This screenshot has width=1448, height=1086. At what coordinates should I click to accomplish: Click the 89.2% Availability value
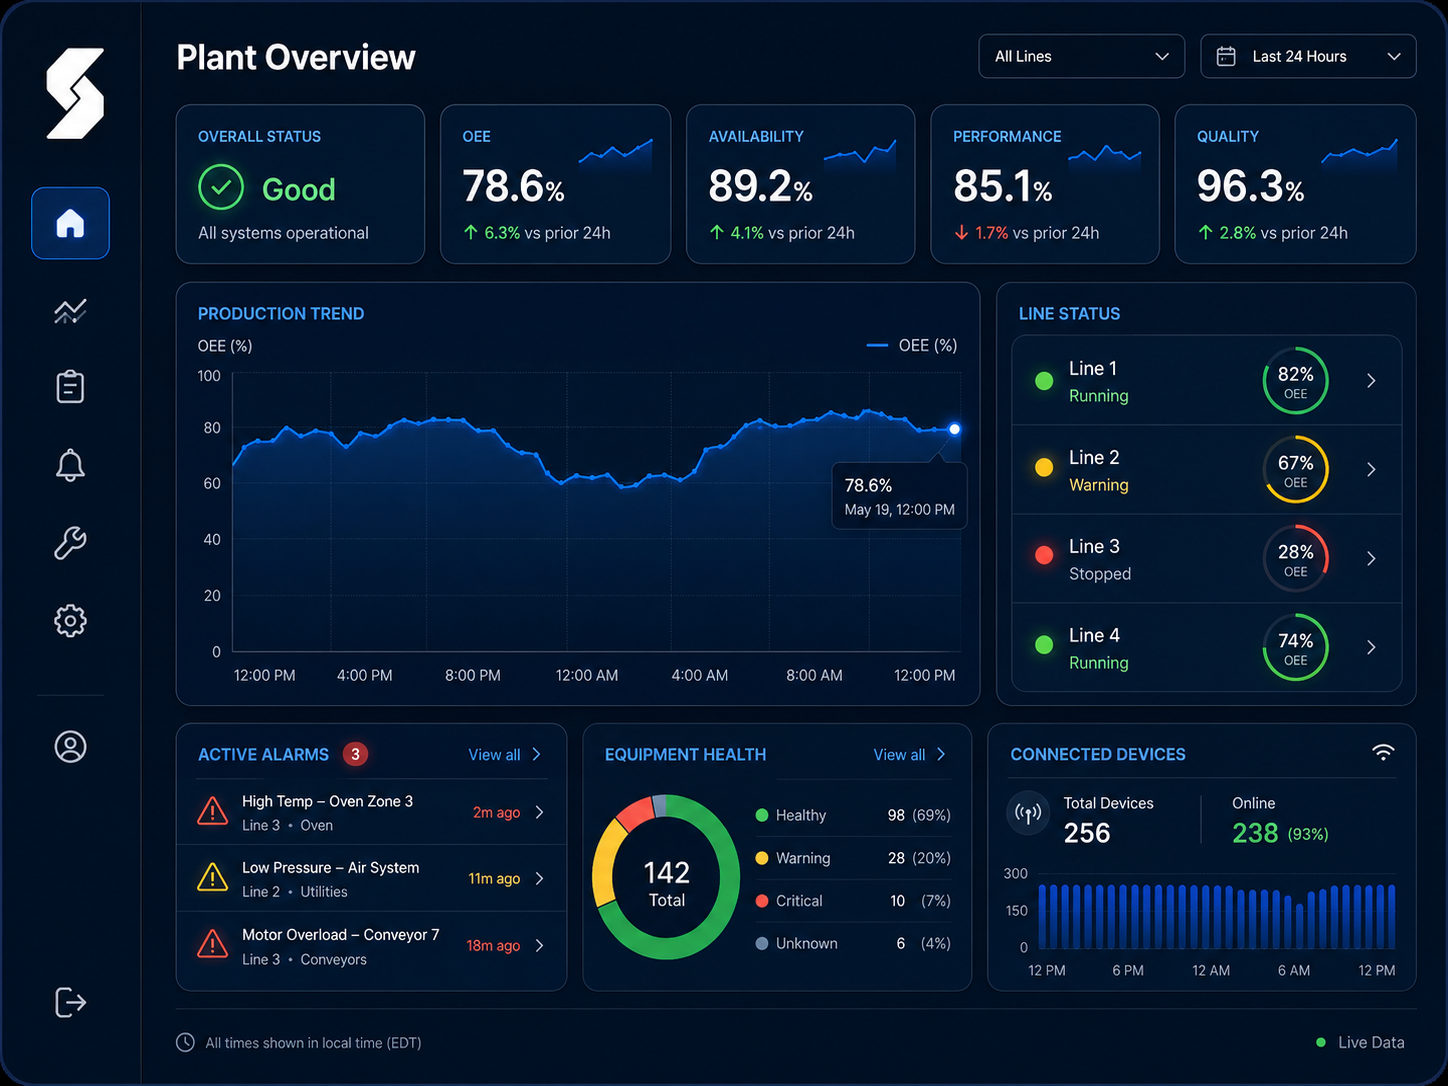(x=760, y=187)
